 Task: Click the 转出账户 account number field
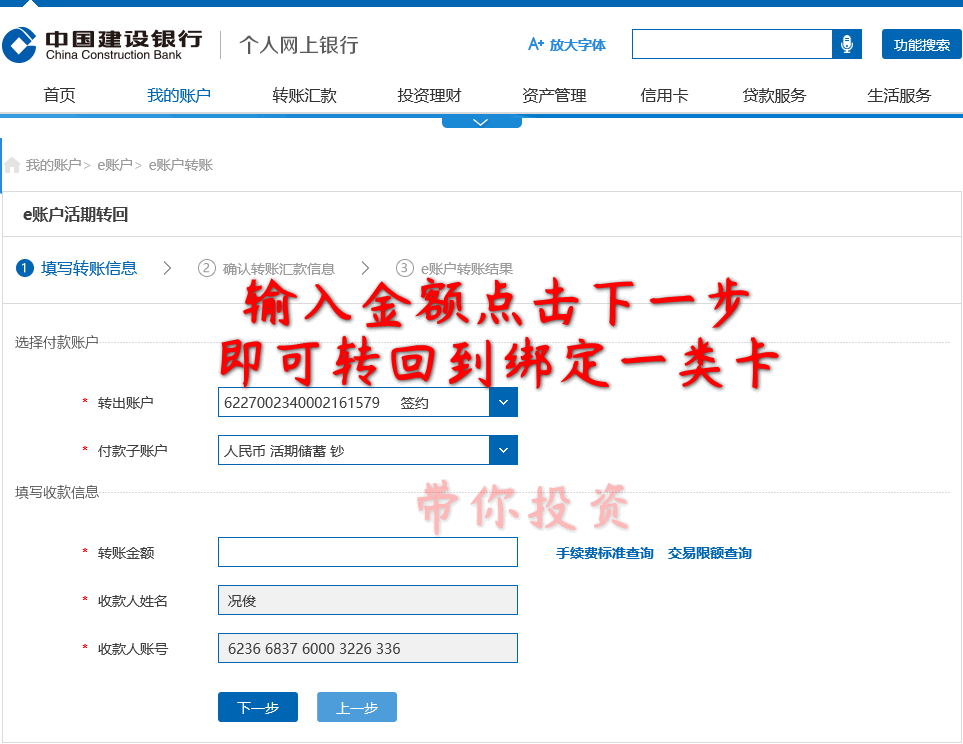[354, 402]
